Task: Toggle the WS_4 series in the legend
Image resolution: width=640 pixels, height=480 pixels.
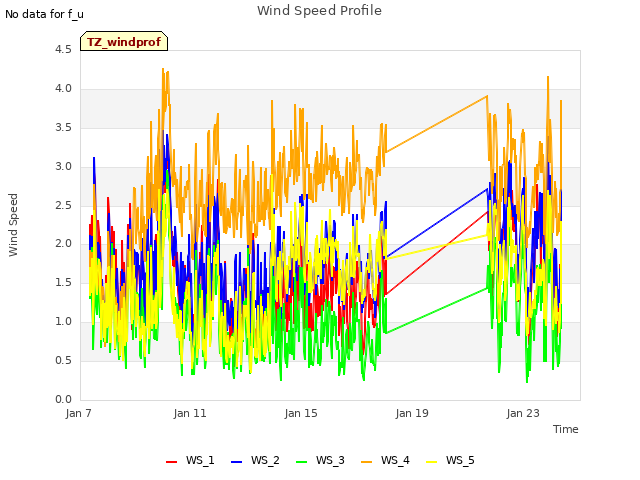Action: point(385,460)
